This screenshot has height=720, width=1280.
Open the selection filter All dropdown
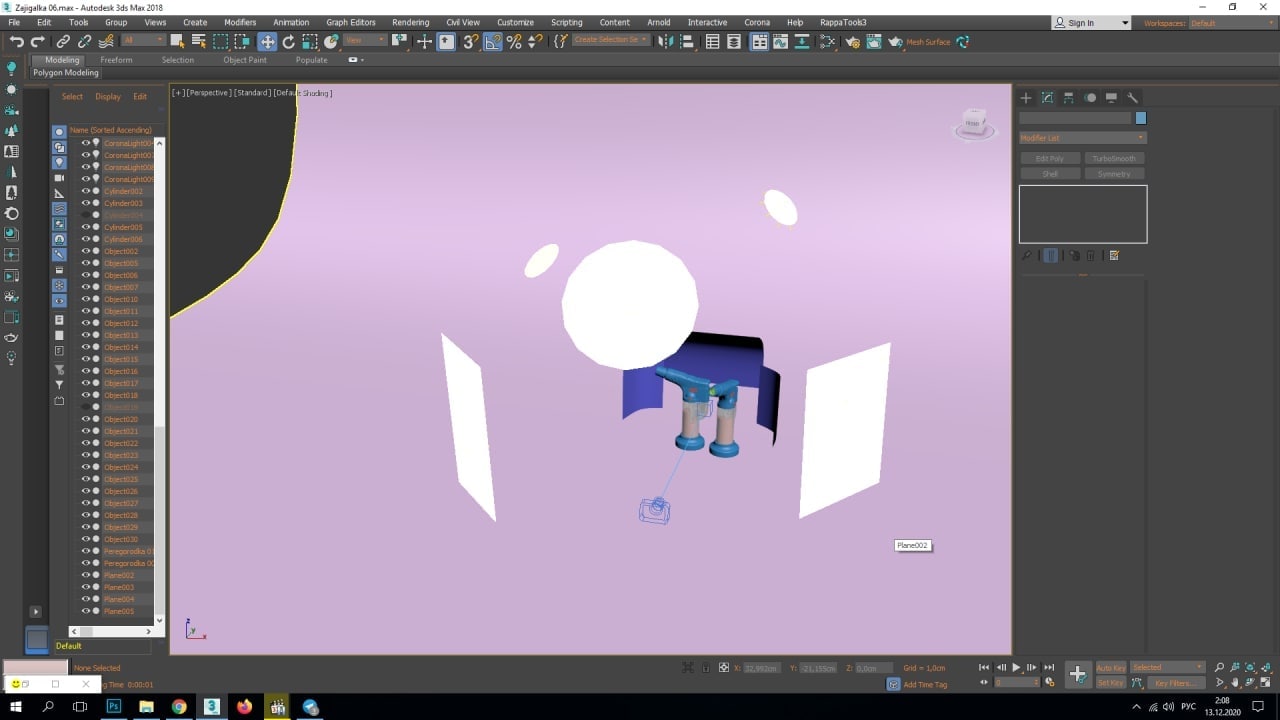pos(143,41)
